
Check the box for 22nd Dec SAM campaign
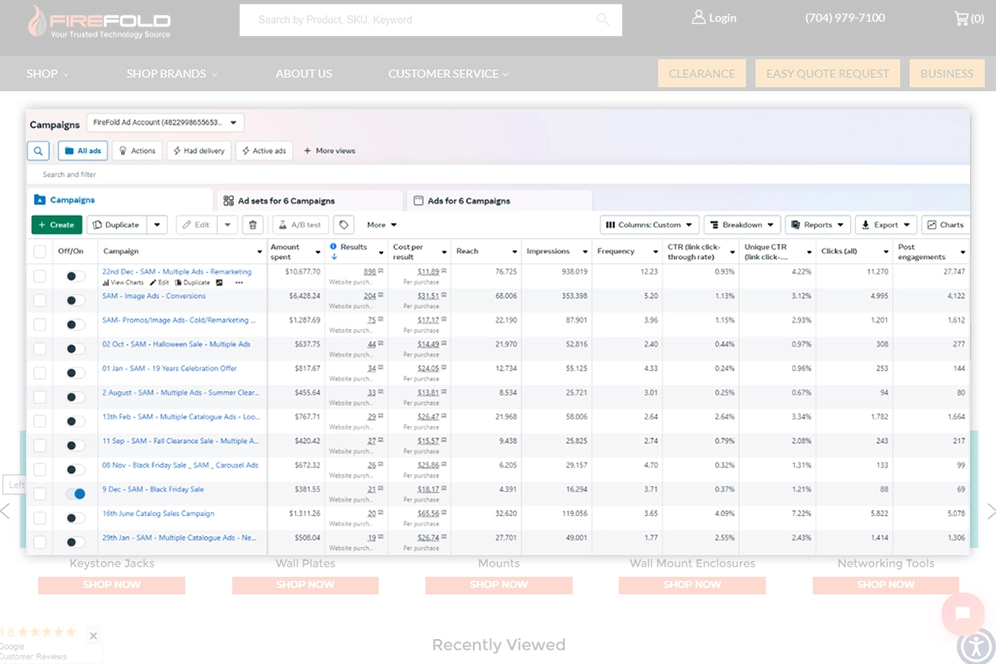pos(39,276)
